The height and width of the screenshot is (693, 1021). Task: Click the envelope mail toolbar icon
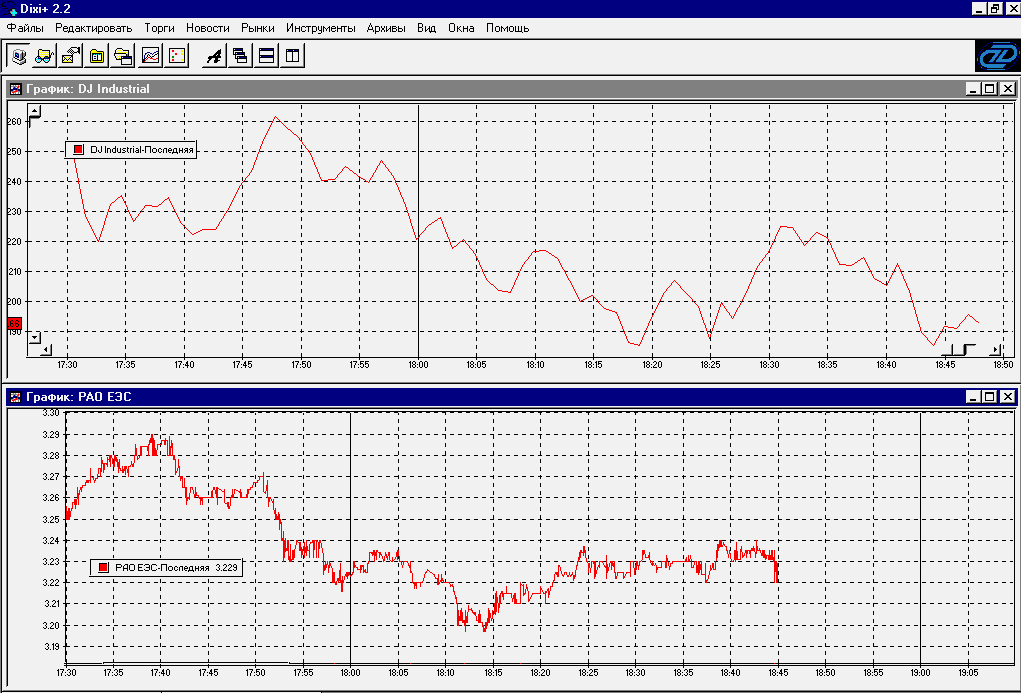71,56
